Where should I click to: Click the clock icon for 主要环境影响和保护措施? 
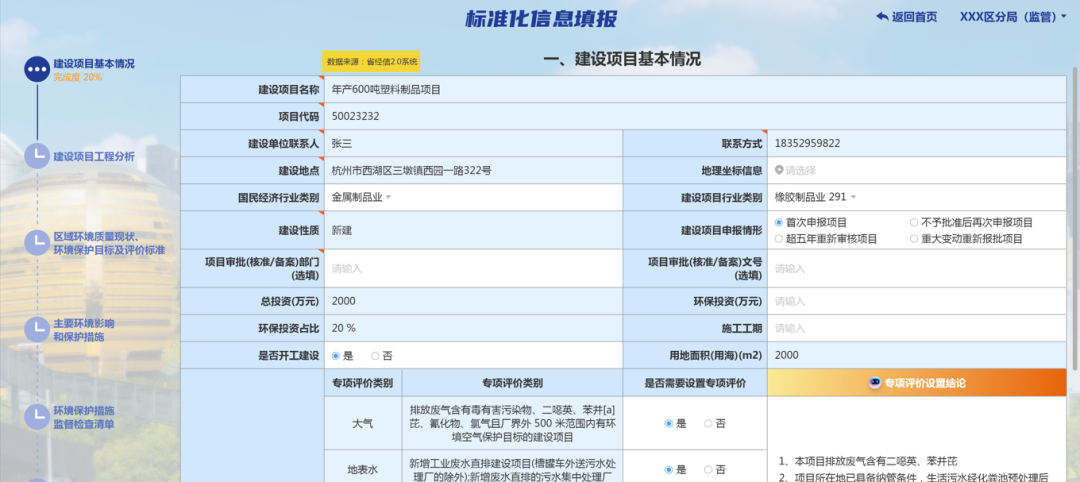(37, 330)
